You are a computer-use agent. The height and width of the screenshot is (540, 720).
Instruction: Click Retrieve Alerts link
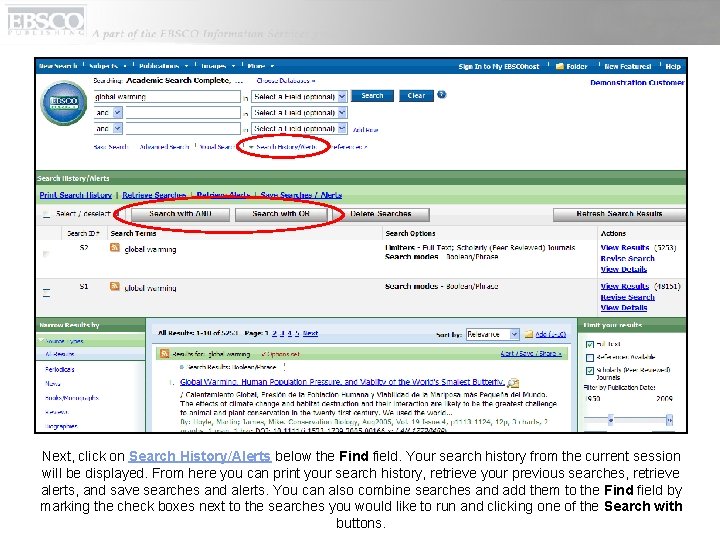[x=223, y=195]
